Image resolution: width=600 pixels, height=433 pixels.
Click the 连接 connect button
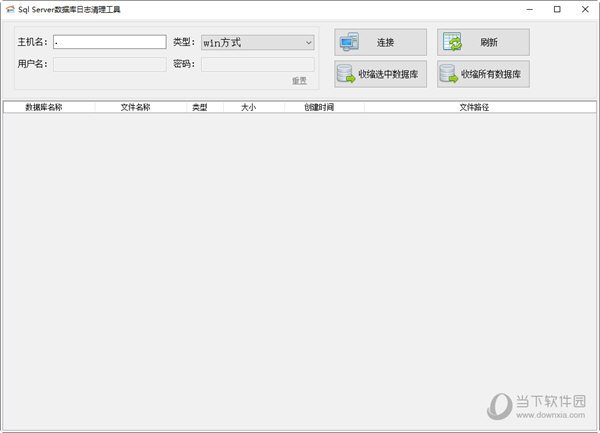tap(380, 42)
